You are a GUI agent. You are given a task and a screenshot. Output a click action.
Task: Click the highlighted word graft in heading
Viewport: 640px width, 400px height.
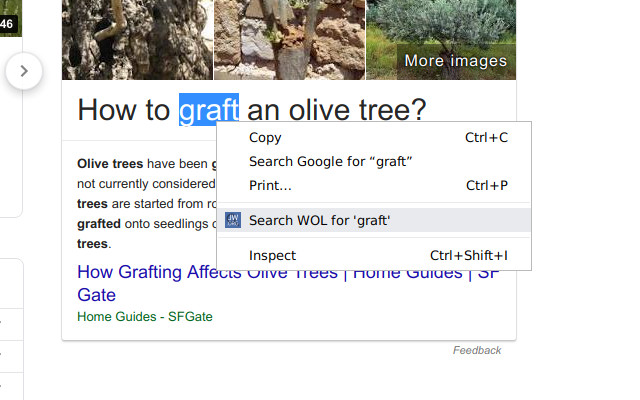209,110
